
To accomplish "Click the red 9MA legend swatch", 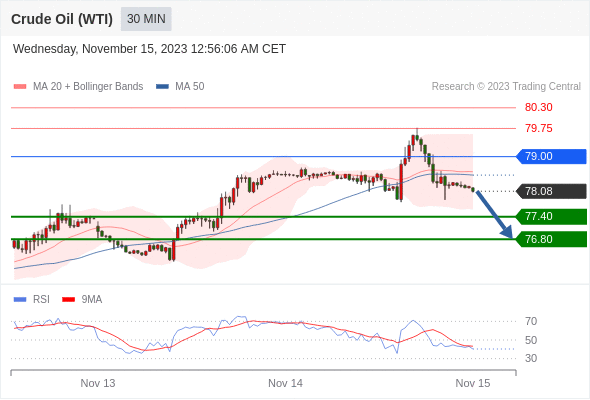I will pyautogui.click(x=68, y=300).
